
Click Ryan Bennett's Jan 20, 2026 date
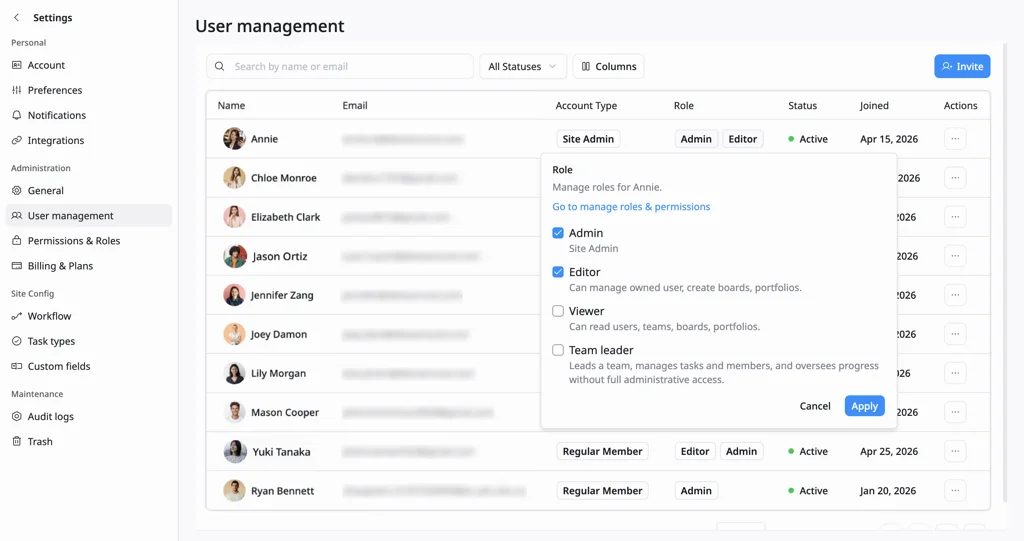tap(888, 491)
